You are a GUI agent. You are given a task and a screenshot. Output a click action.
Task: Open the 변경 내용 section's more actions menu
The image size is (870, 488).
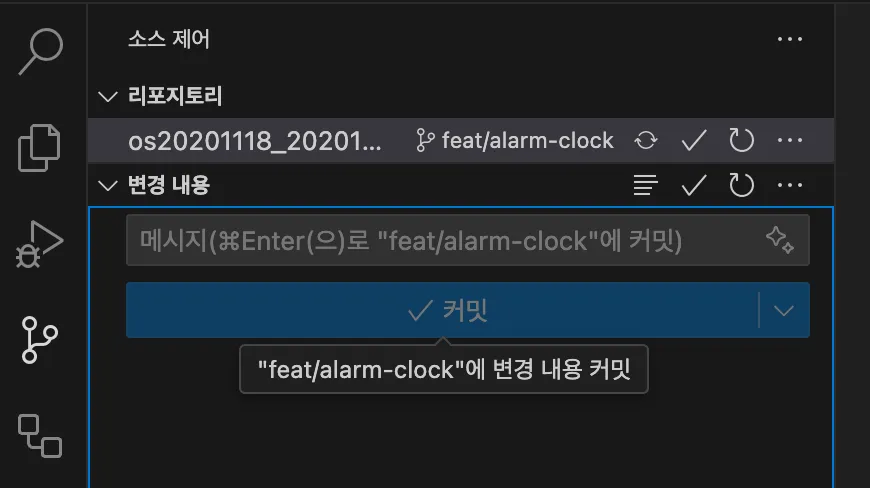tap(790, 185)
